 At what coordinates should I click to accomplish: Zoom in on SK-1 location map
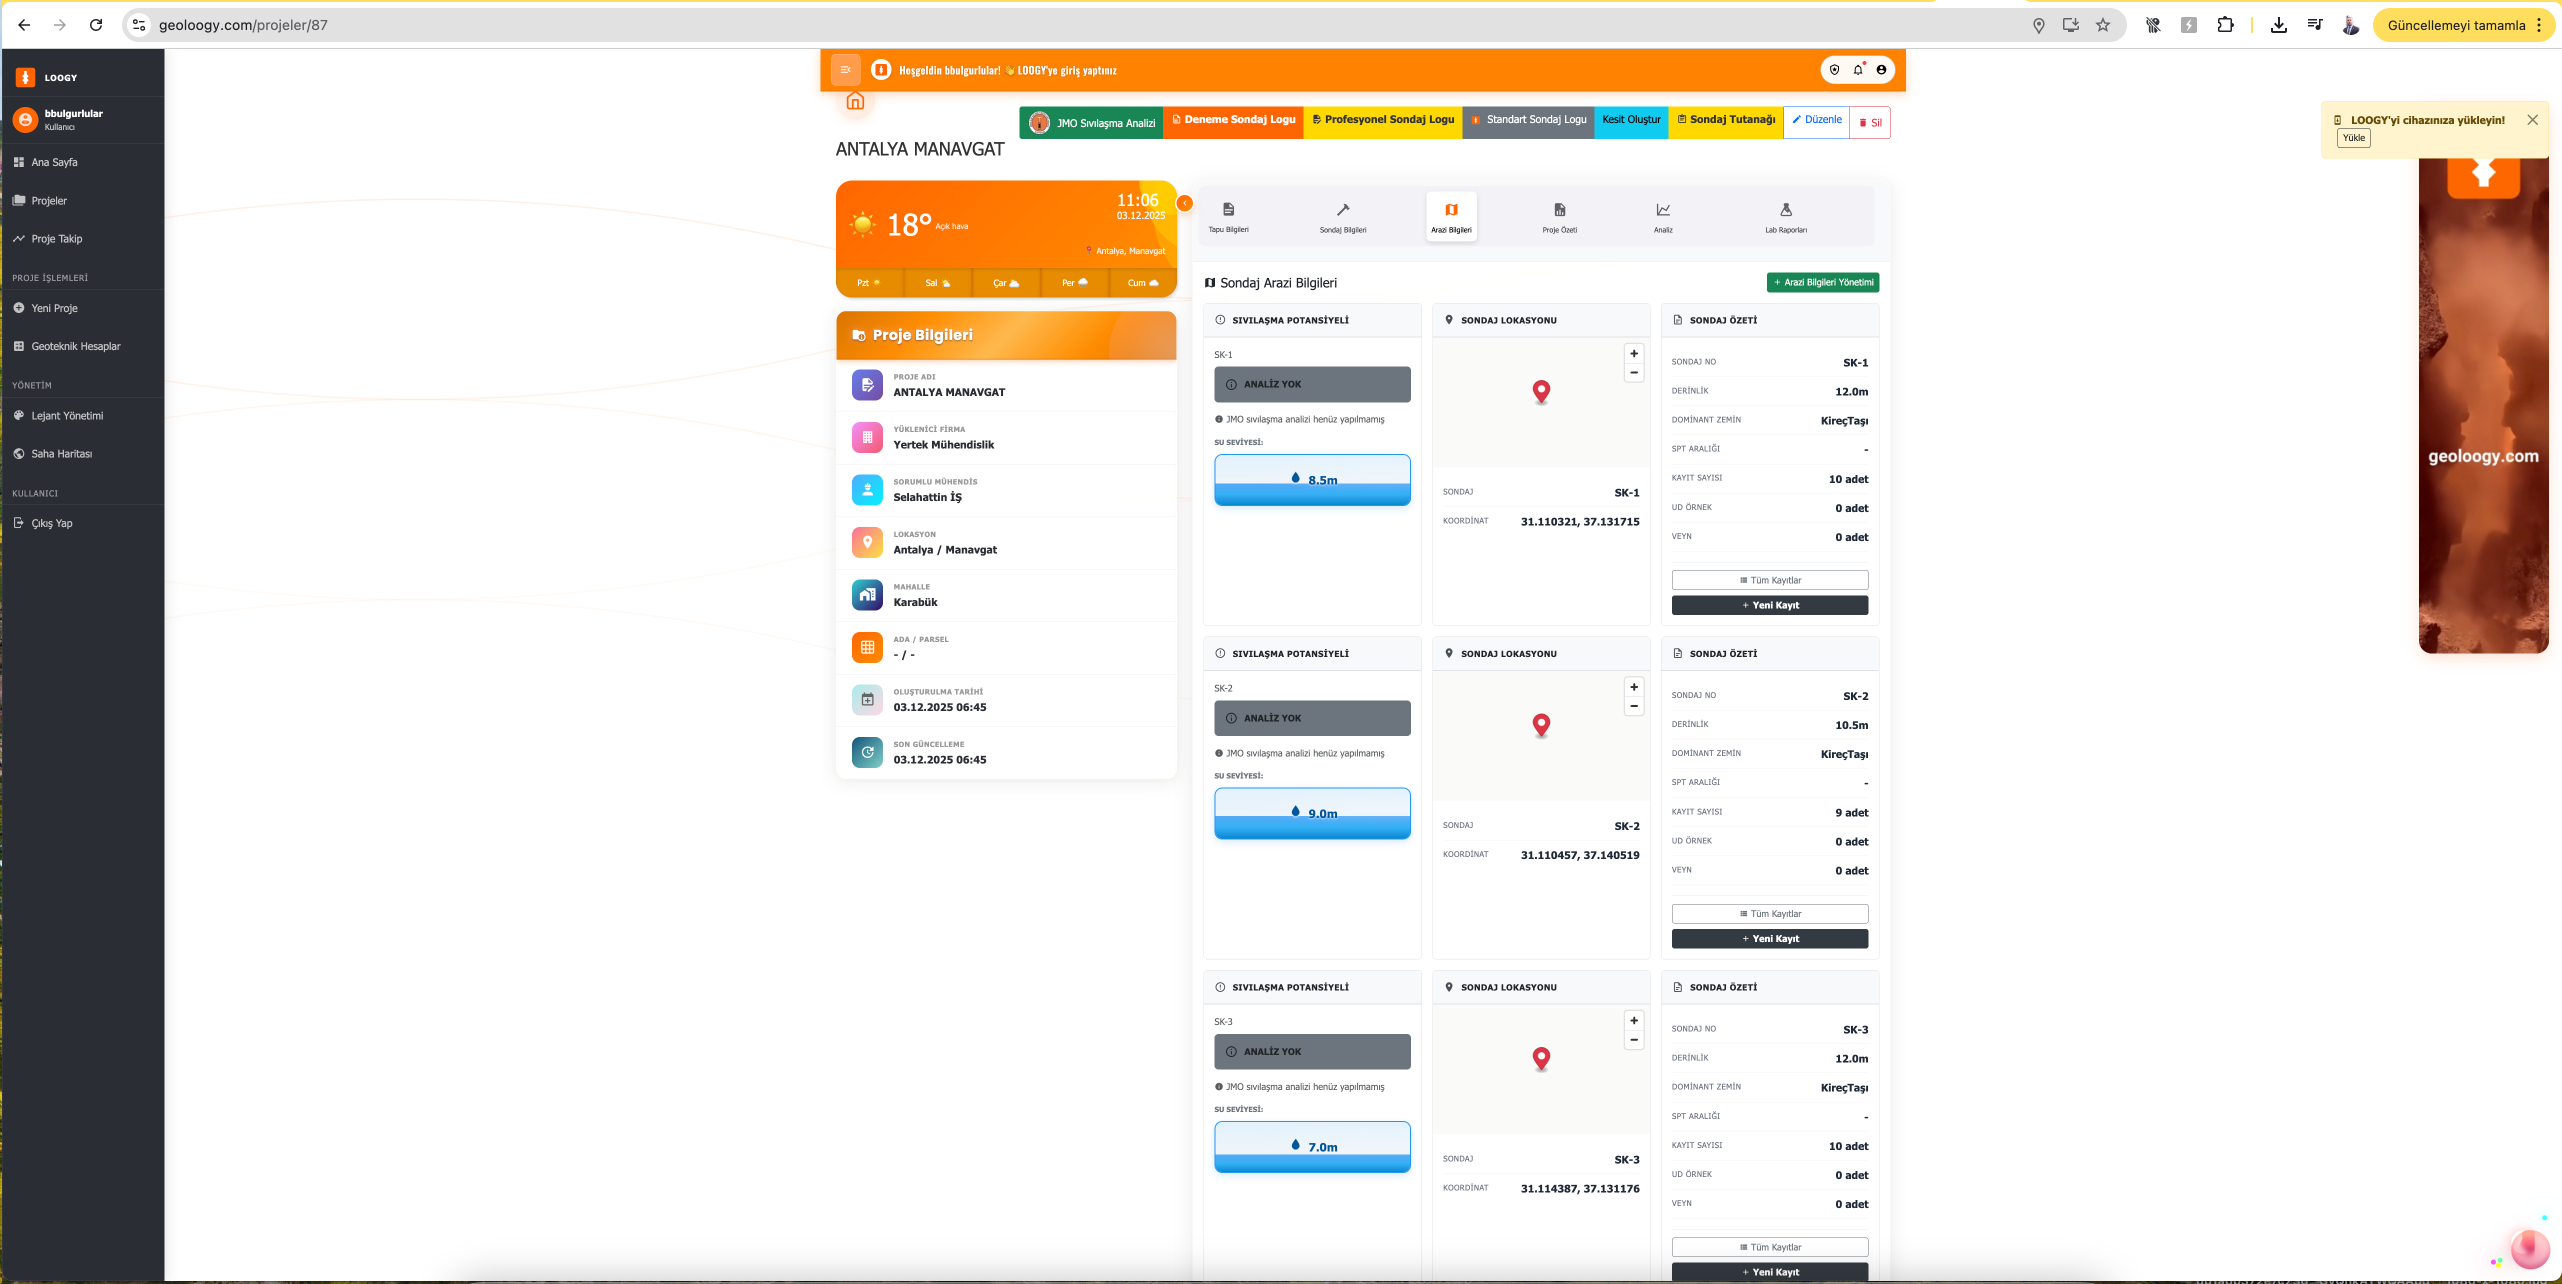(1634, 354)
